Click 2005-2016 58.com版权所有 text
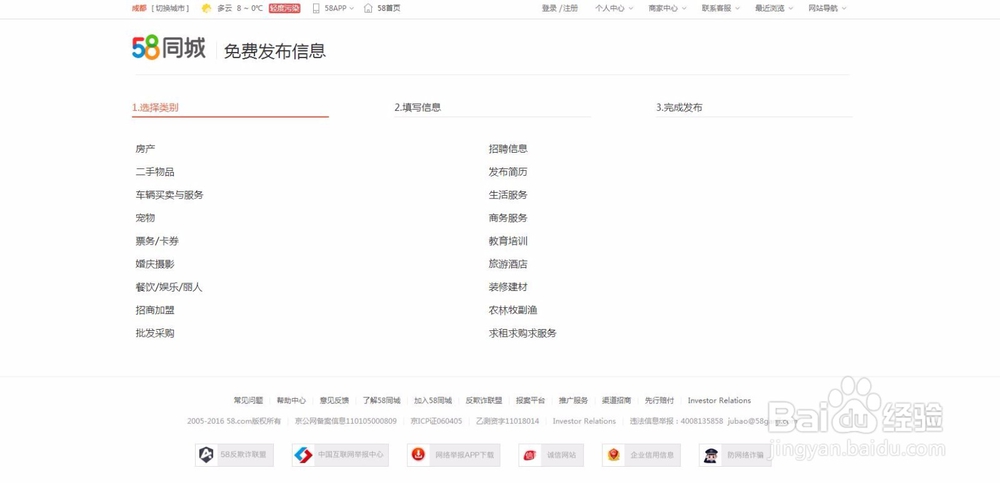This screenshot has height=483, width=1000. [x=234, y=421]
